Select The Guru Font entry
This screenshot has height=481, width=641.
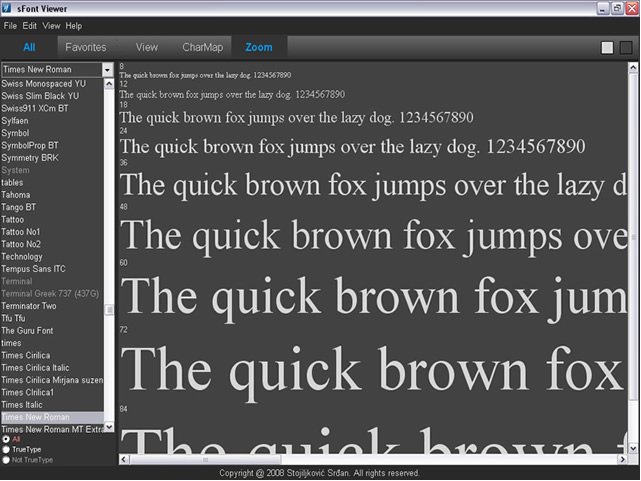(x=52, y=331)
